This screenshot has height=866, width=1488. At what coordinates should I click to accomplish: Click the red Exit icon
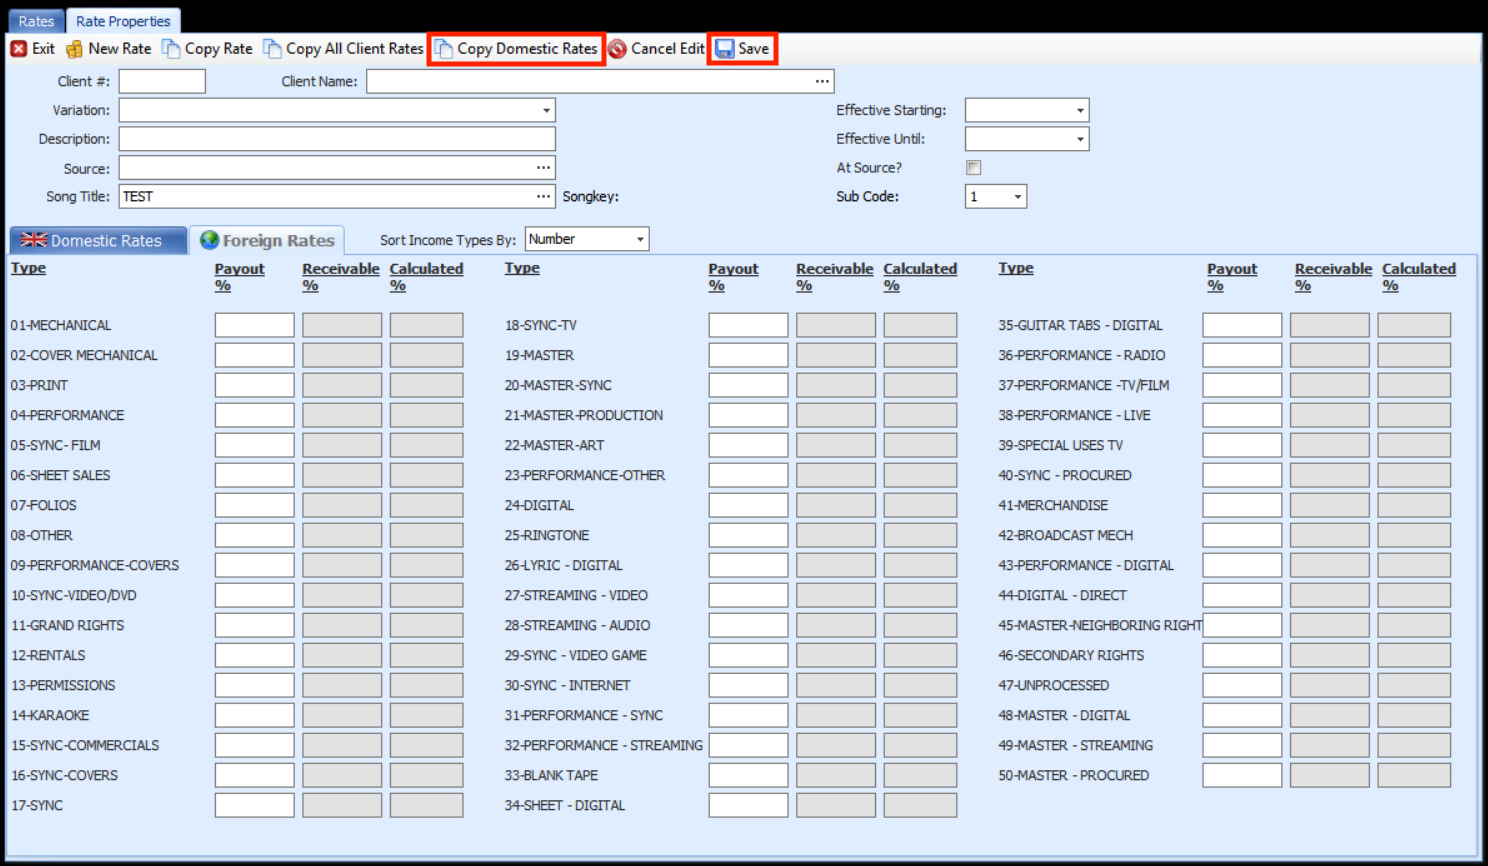(x=19, y=49)
